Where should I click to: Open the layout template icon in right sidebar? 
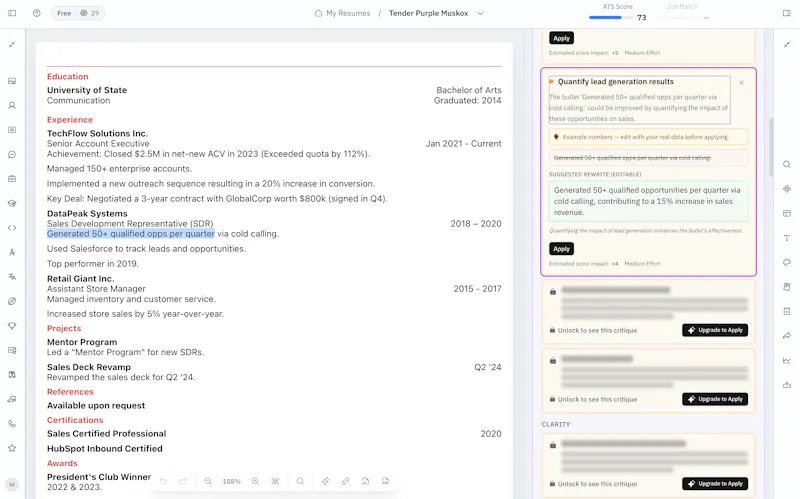pyautogui.click(x=787, y=213)
